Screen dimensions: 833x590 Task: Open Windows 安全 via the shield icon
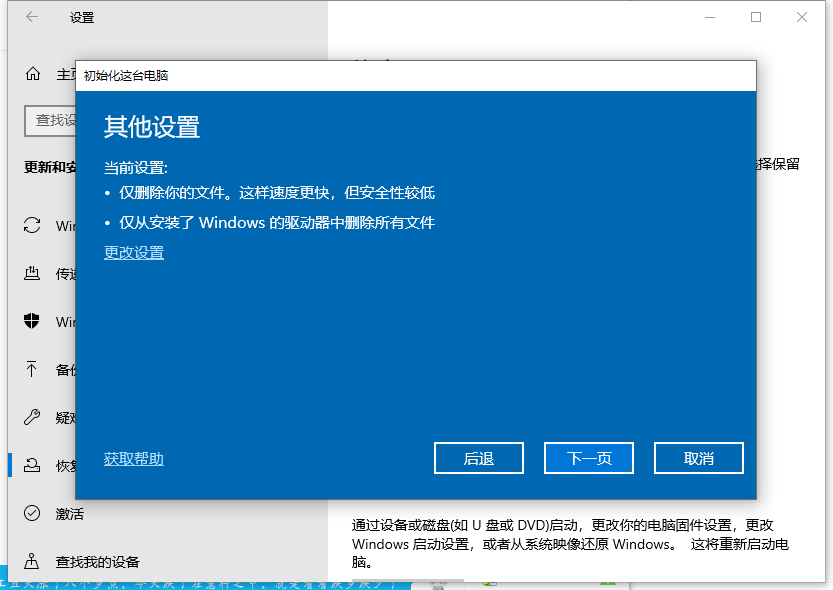(x=31, y=321)
